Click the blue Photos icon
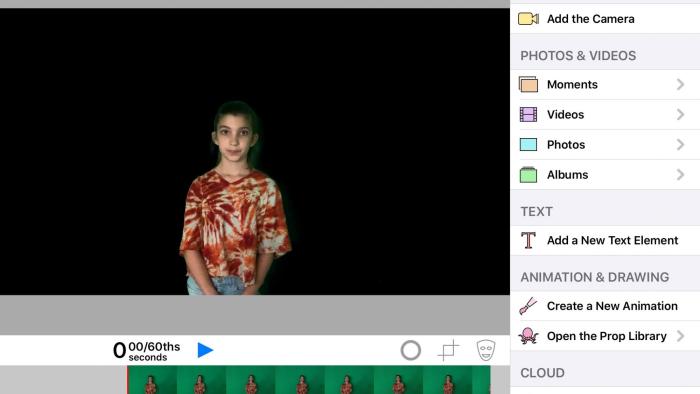Viewport: 700px width, 394px height. 528,145
